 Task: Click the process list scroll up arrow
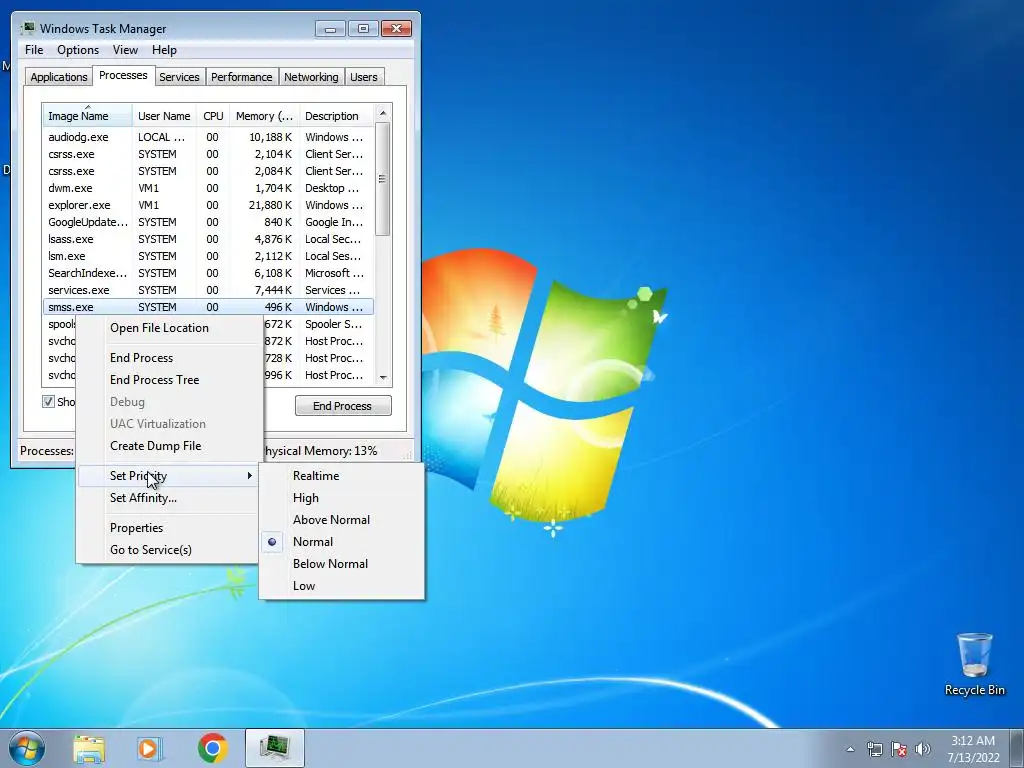coord(383,113)
